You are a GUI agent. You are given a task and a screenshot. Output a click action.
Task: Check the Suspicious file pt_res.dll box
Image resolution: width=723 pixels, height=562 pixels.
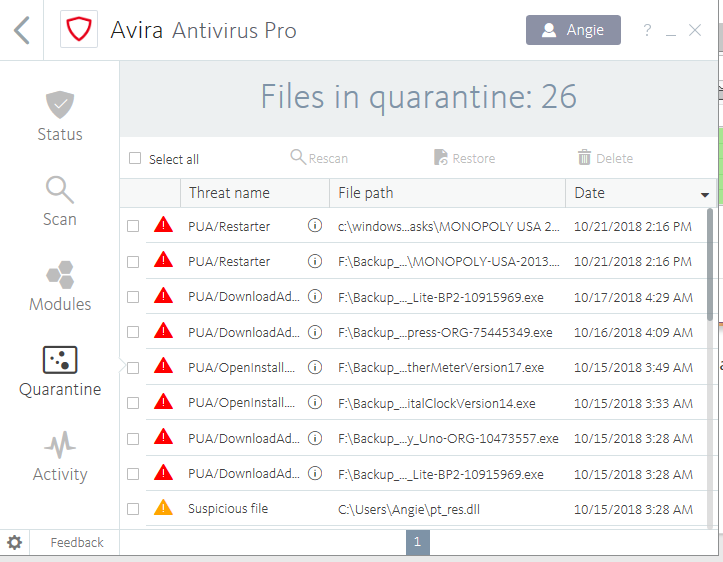(133, 509)
